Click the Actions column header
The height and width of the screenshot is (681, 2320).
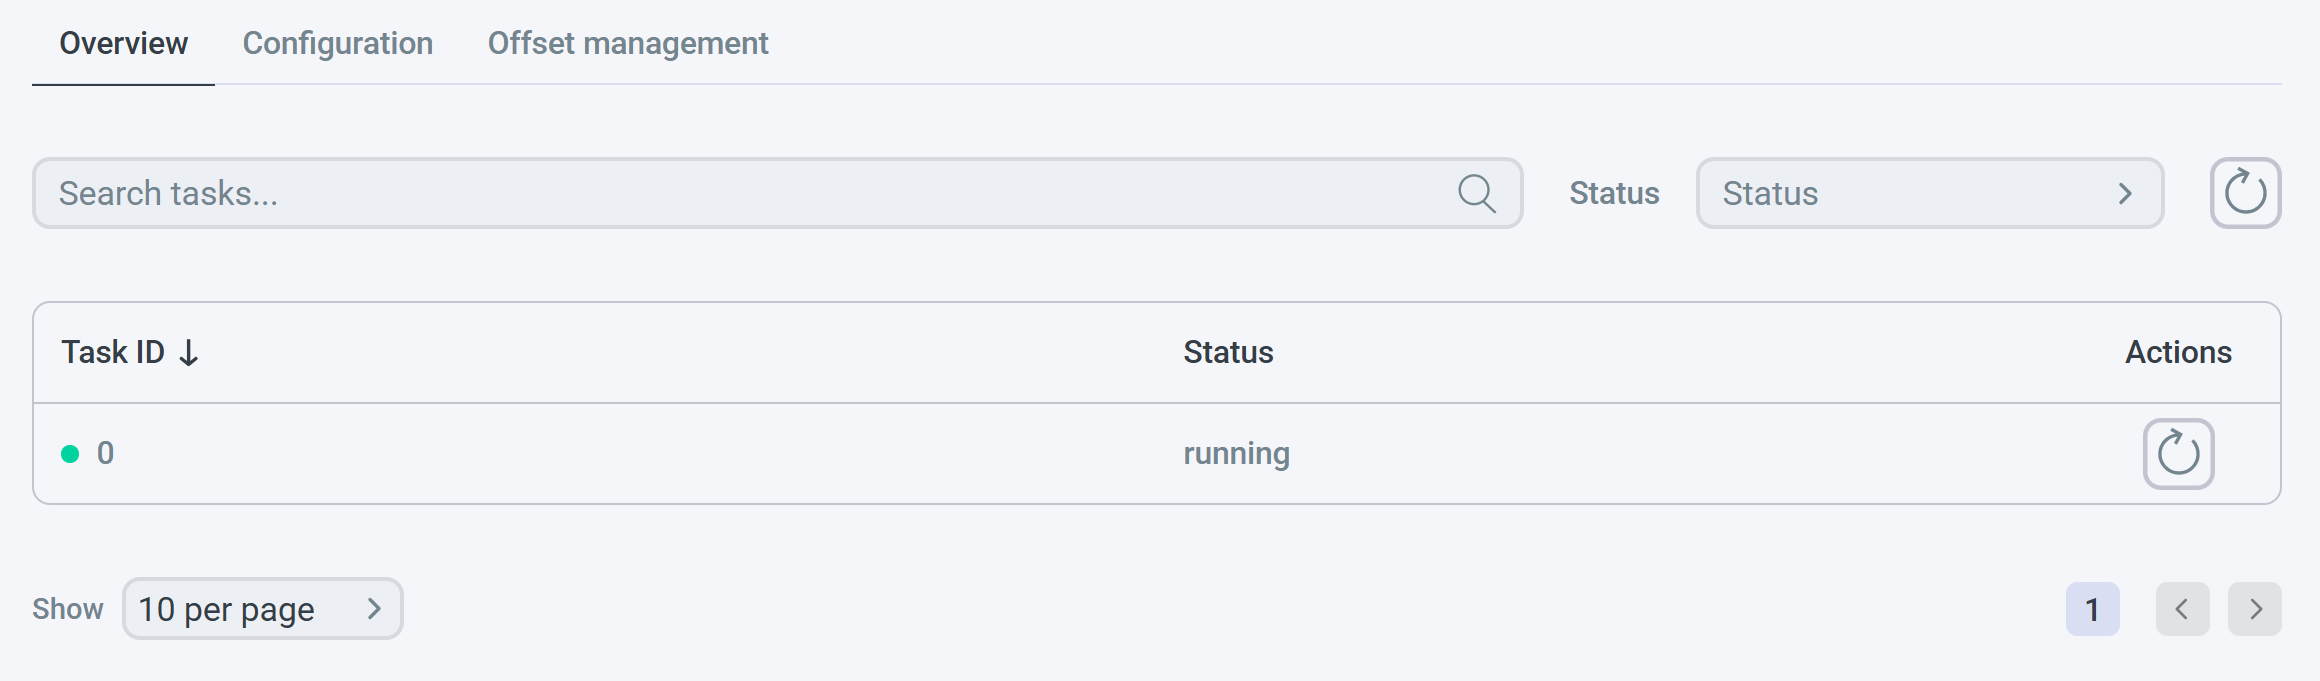click(x=2178, y=353)
